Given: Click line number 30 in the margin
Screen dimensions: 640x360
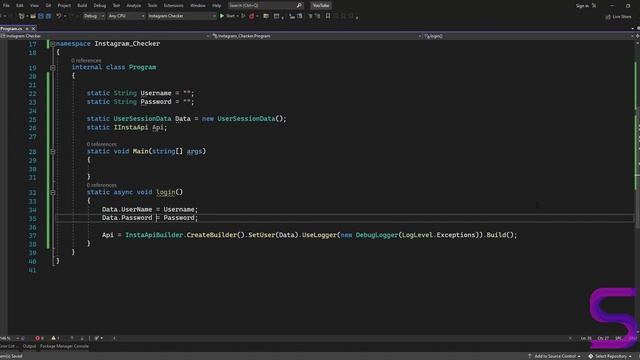Looking at the screenshot, I should coord(32,169).
